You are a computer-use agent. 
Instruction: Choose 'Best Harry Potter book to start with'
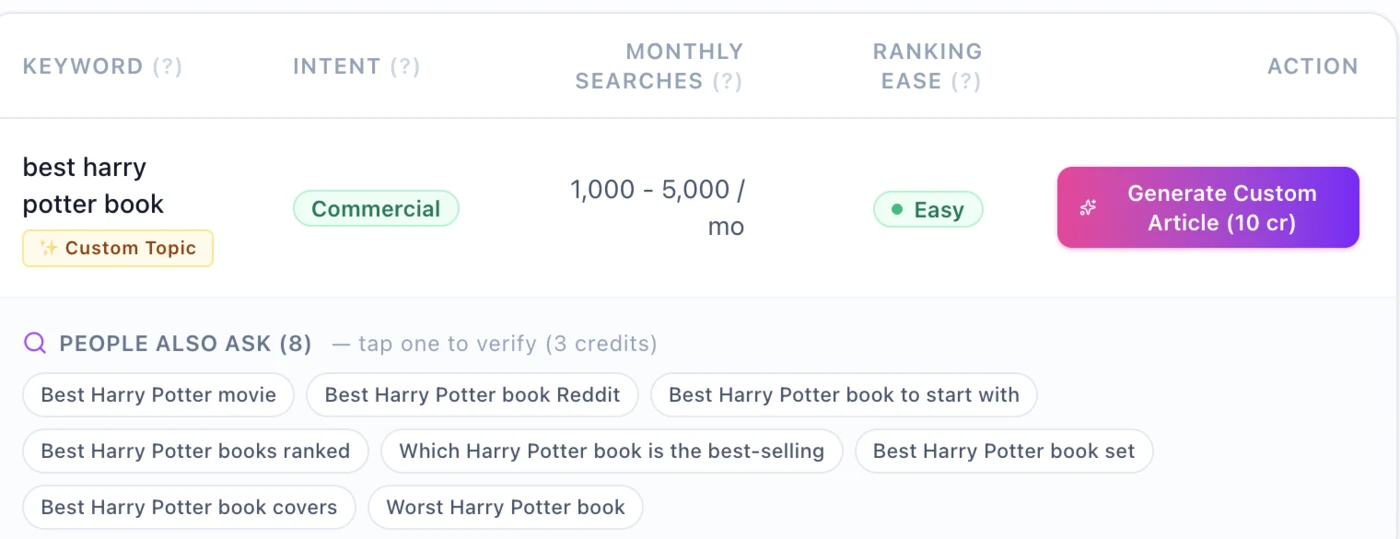(x=844, y=395)
